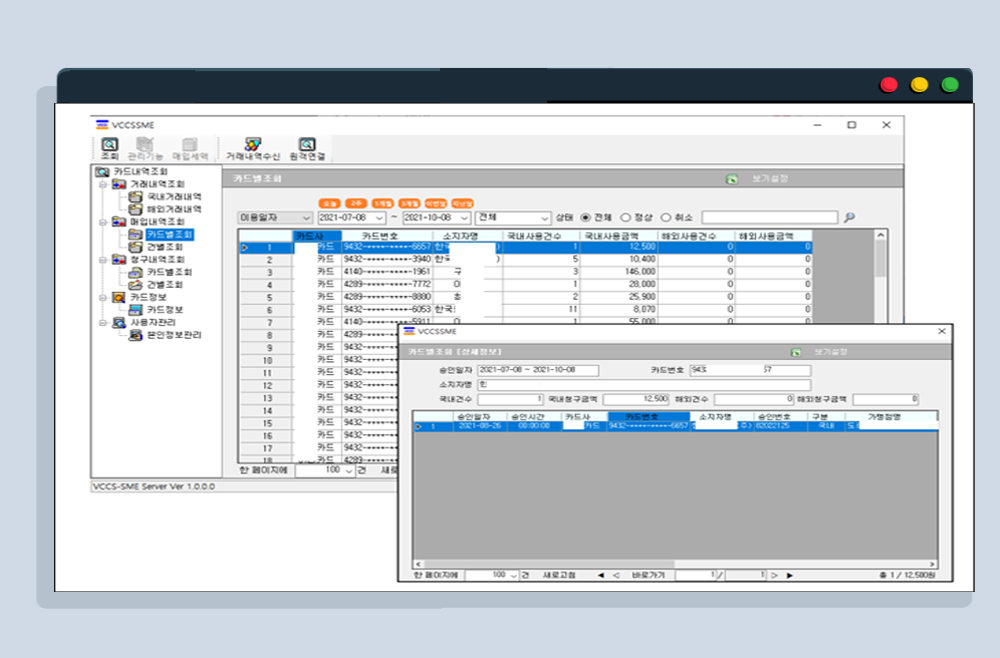Click 바로가기 in detail popup footer
Image resolution: width=1000 pixels, height=658 pixels.
point(648,575)
